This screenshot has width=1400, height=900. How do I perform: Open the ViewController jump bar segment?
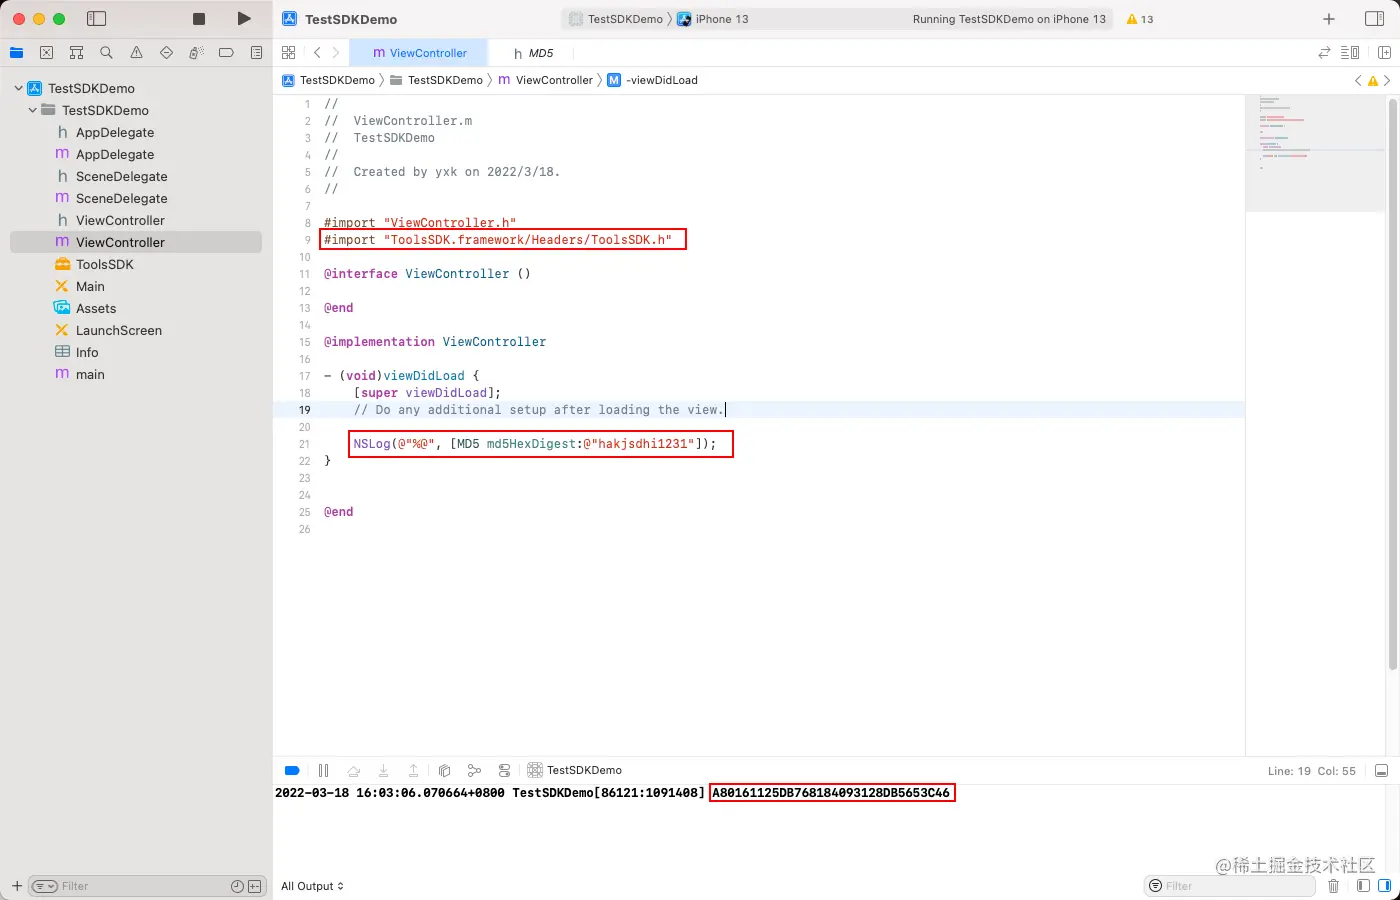546,80
